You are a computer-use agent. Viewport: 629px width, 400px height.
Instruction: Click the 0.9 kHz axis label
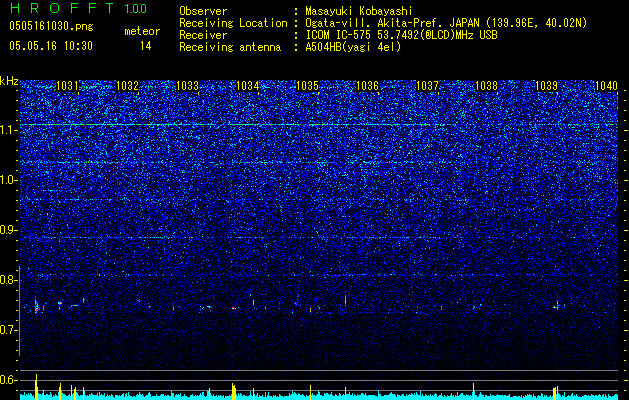[x=7, y=230]
